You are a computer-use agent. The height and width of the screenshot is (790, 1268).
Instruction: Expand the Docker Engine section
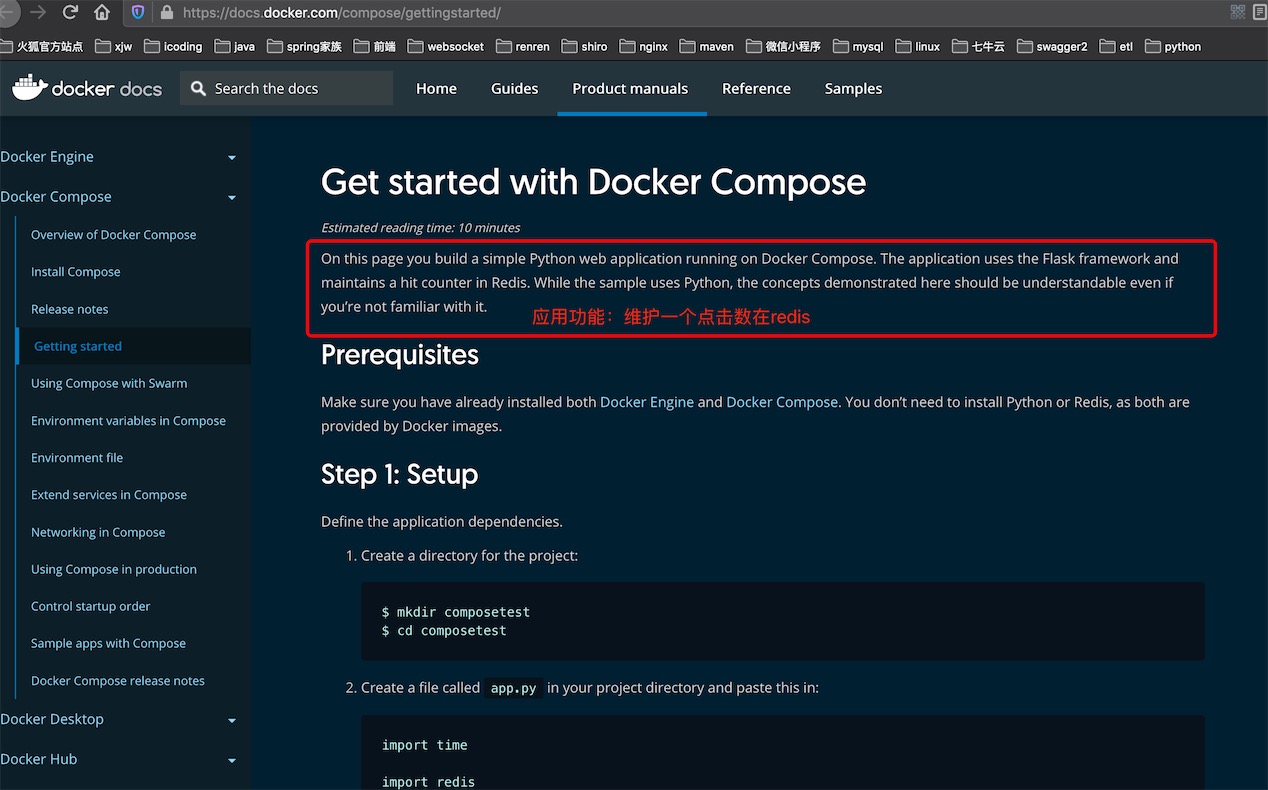[232, 158]
